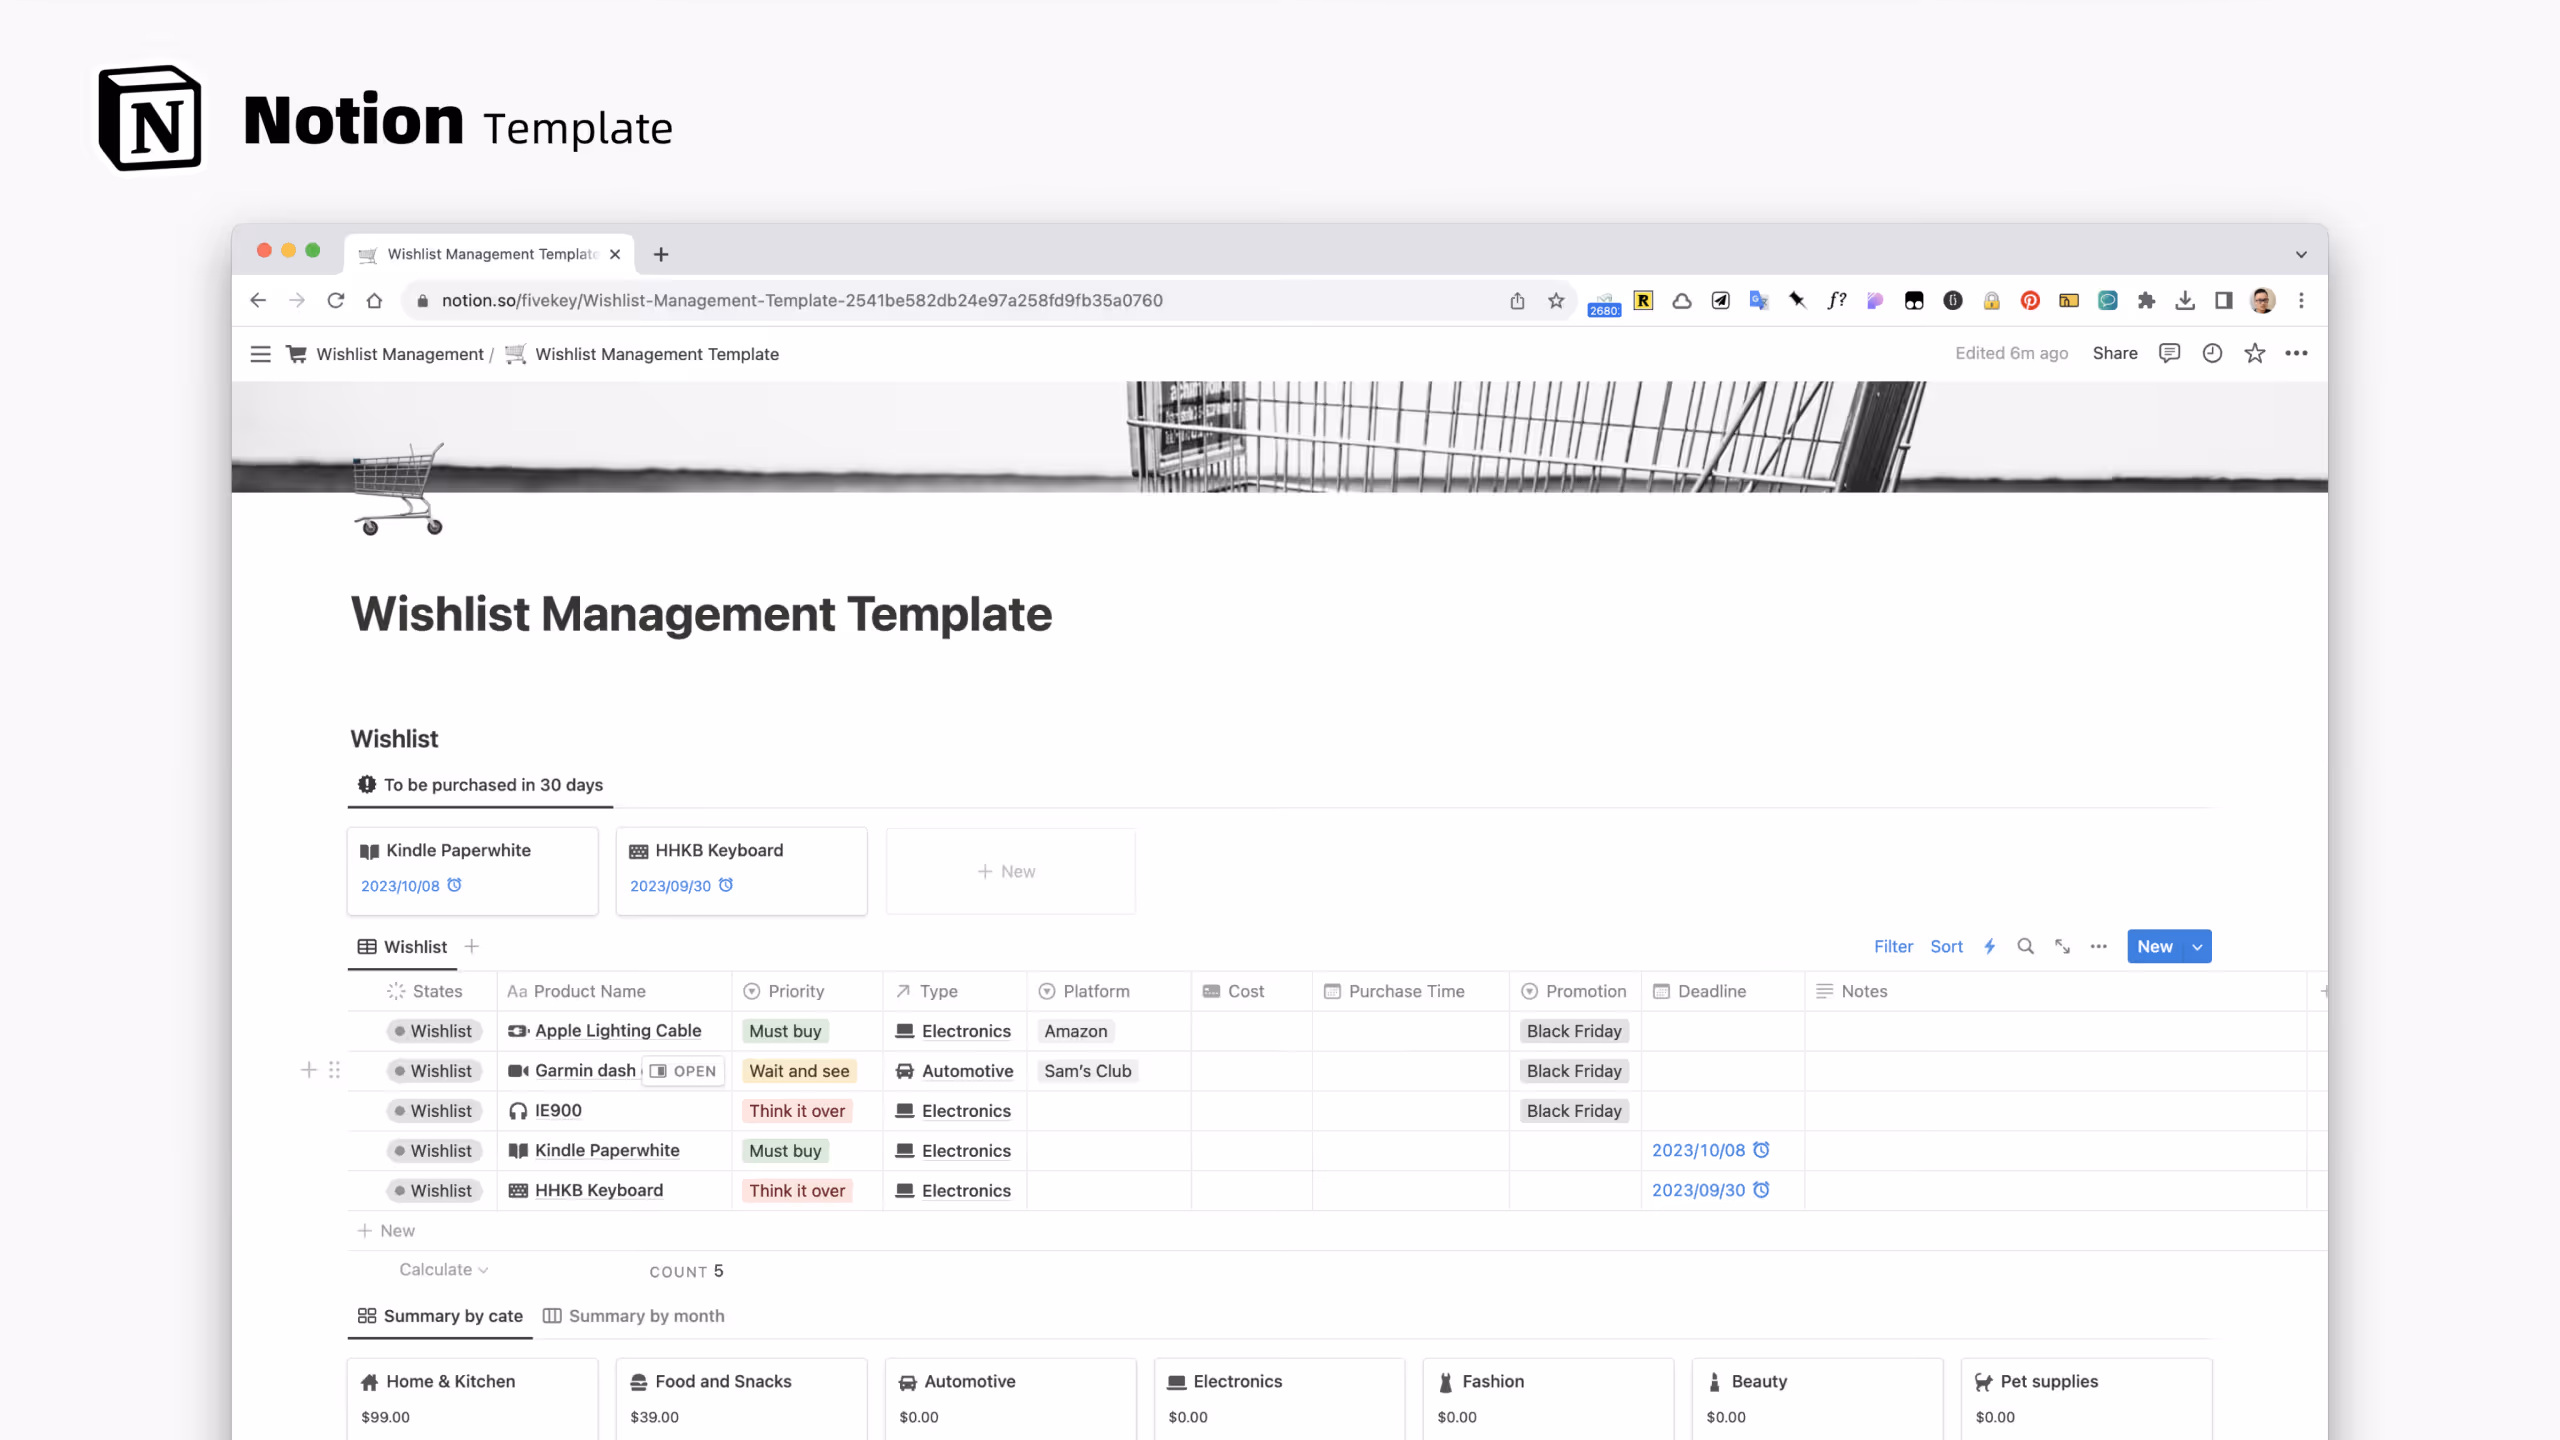Toggle the browser side panel icon
The height and width of the screenshot is (1440, 2560).
2223,300
